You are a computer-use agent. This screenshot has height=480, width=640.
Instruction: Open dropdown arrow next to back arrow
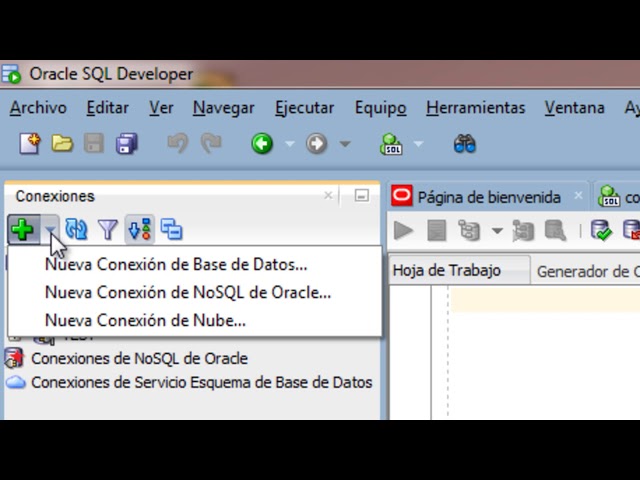(x=289, y=144)
